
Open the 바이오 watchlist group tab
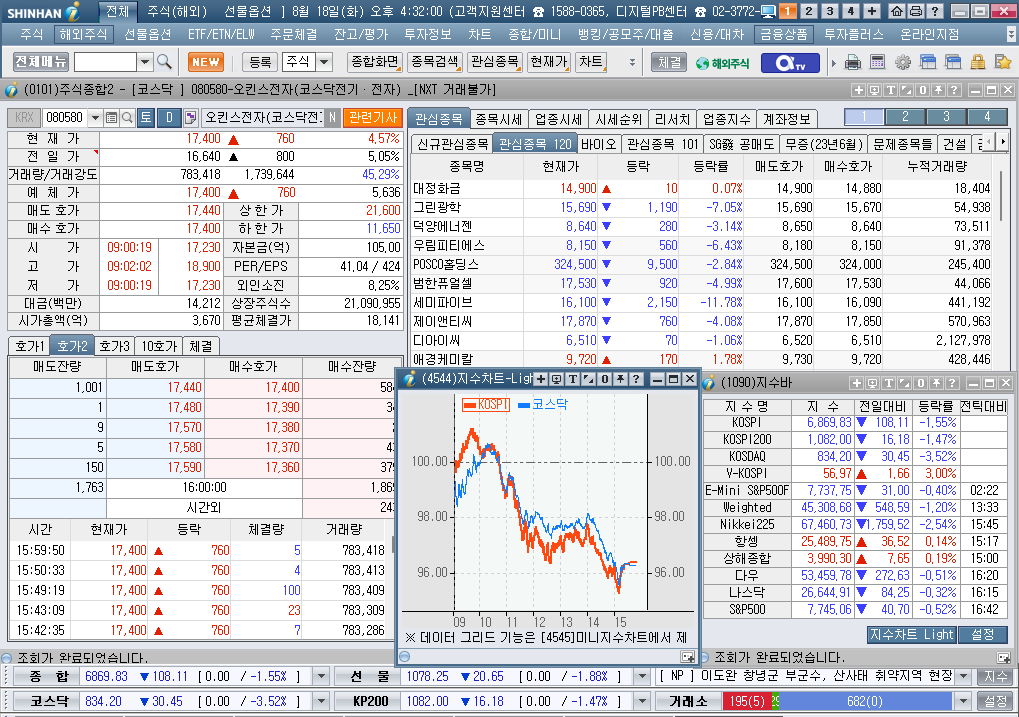(598, 144)
